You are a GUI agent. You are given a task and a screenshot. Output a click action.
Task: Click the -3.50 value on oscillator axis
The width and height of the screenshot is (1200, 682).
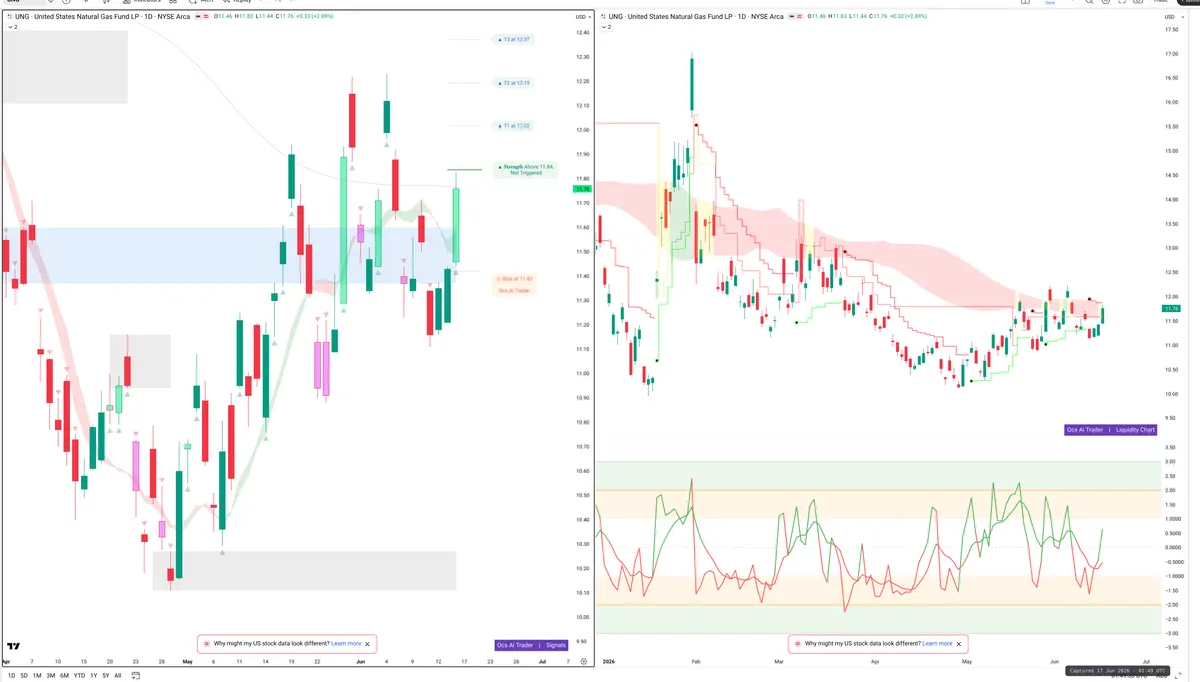pos(1170,647)
